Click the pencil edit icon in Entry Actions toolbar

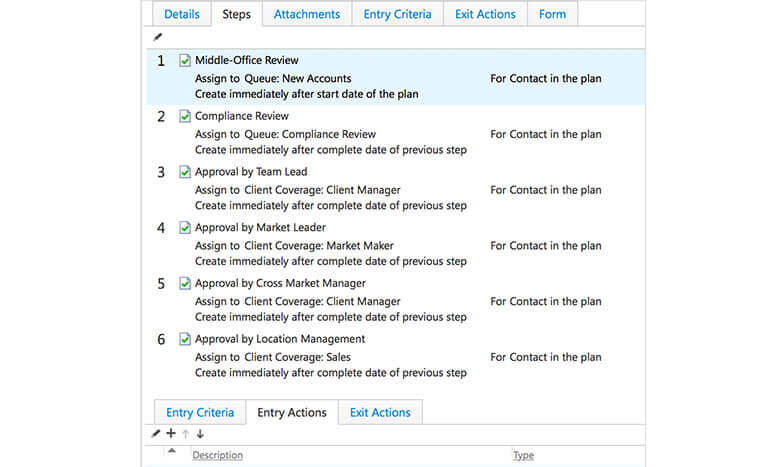tap(156, 434)
